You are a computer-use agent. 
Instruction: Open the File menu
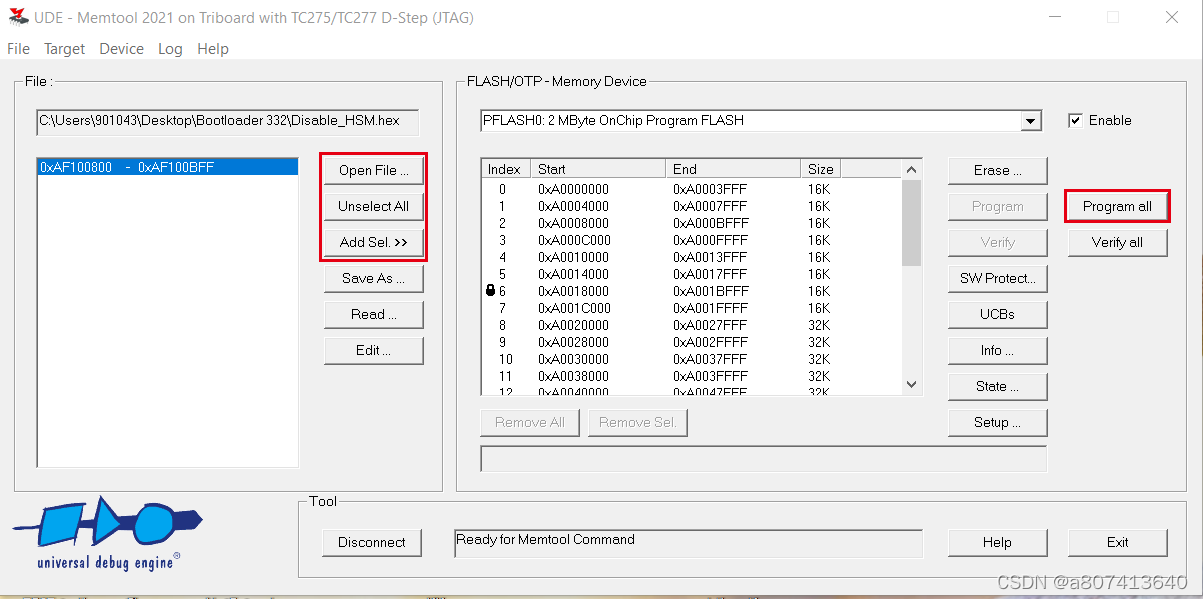tap(19, 49)
